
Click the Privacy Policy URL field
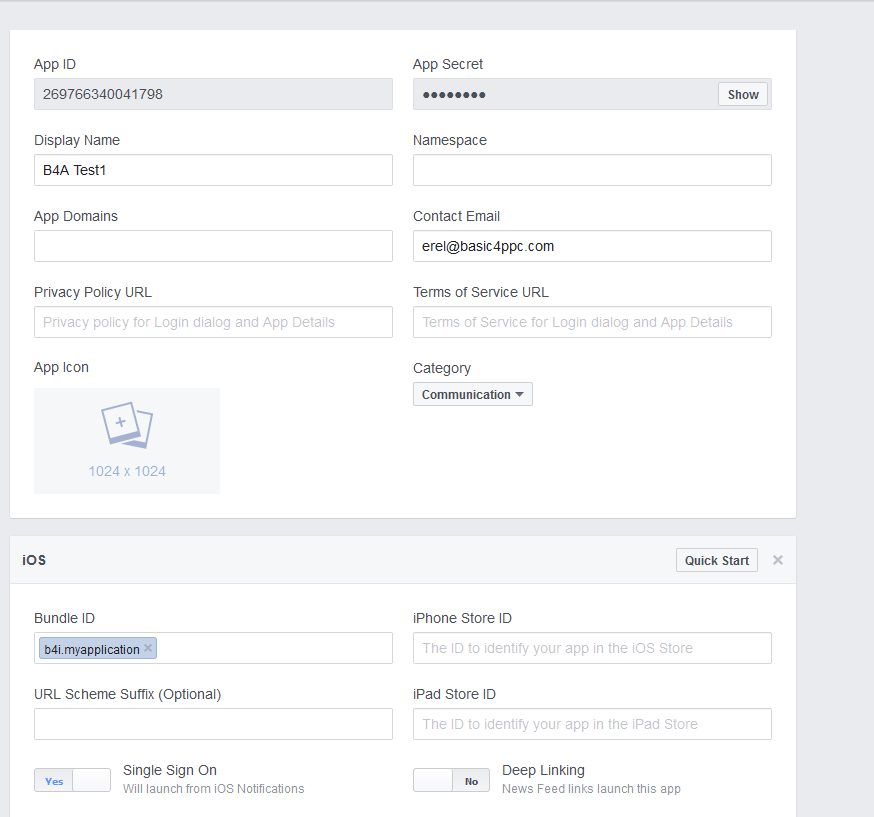click(x=213, y=322)
